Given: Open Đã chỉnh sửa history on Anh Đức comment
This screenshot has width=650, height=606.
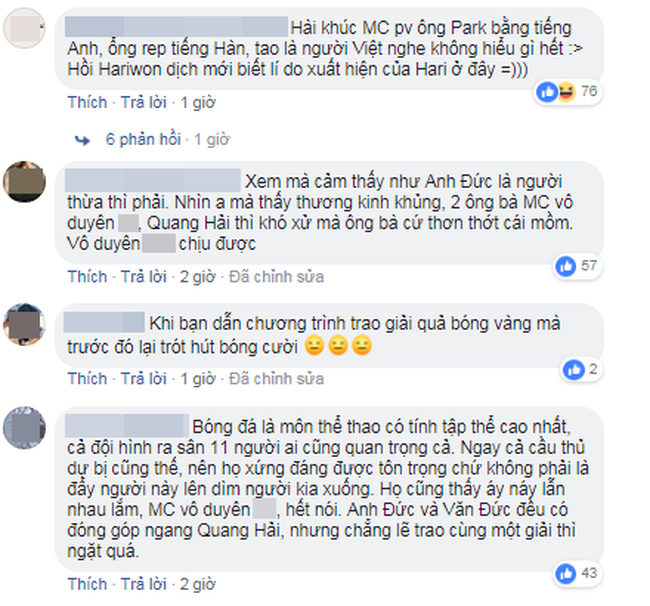Looking at the screenshot, I should [x=276, y=276].
